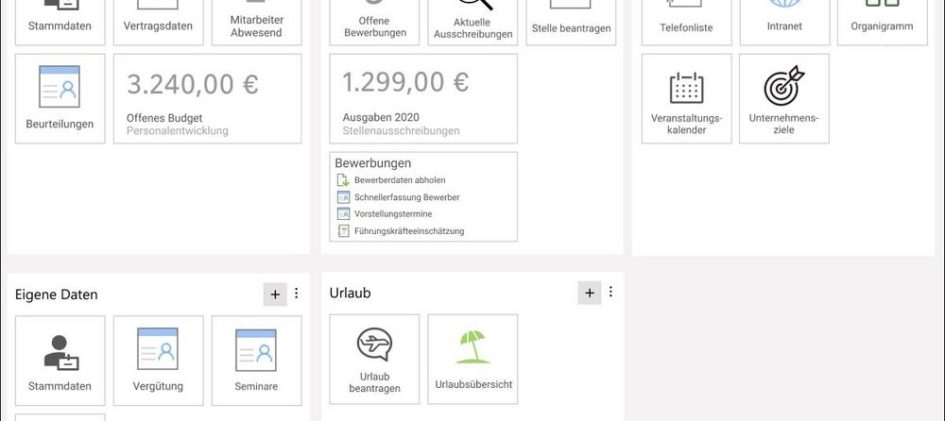Open the Vertragsdaten tile
The height and width of the screenshot is (421, 945).
(158, 22)
